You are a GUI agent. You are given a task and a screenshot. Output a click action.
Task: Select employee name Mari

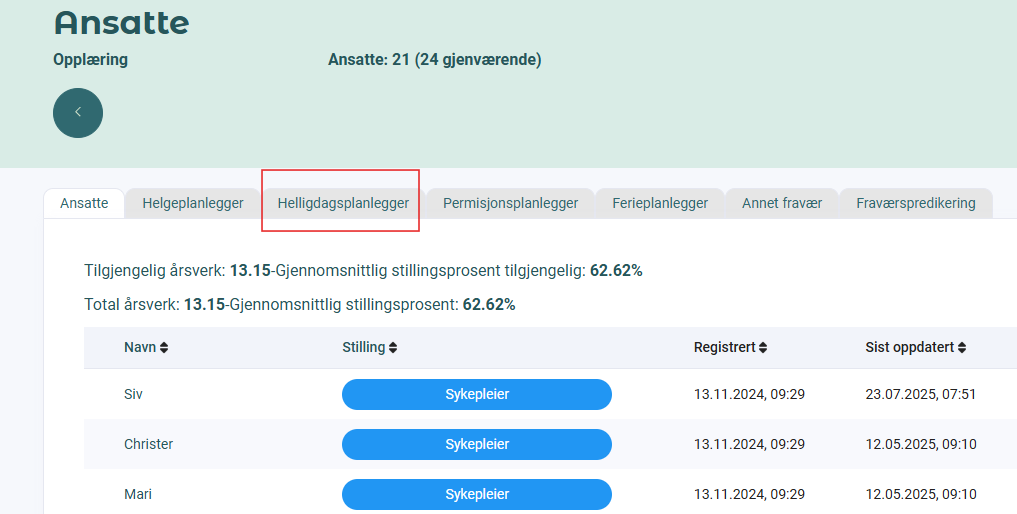pos(138,494)
